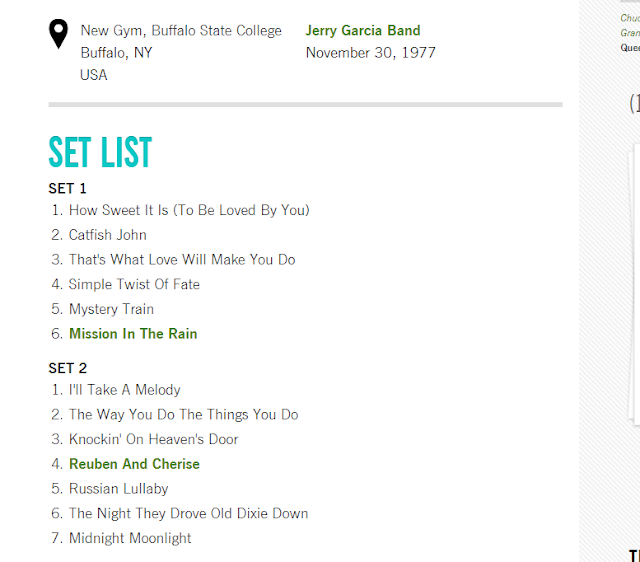Click the Buffalo, NY location text
The height and width of the screenshot is (562, 640).
pyautogui.click(x=116, y=52)
